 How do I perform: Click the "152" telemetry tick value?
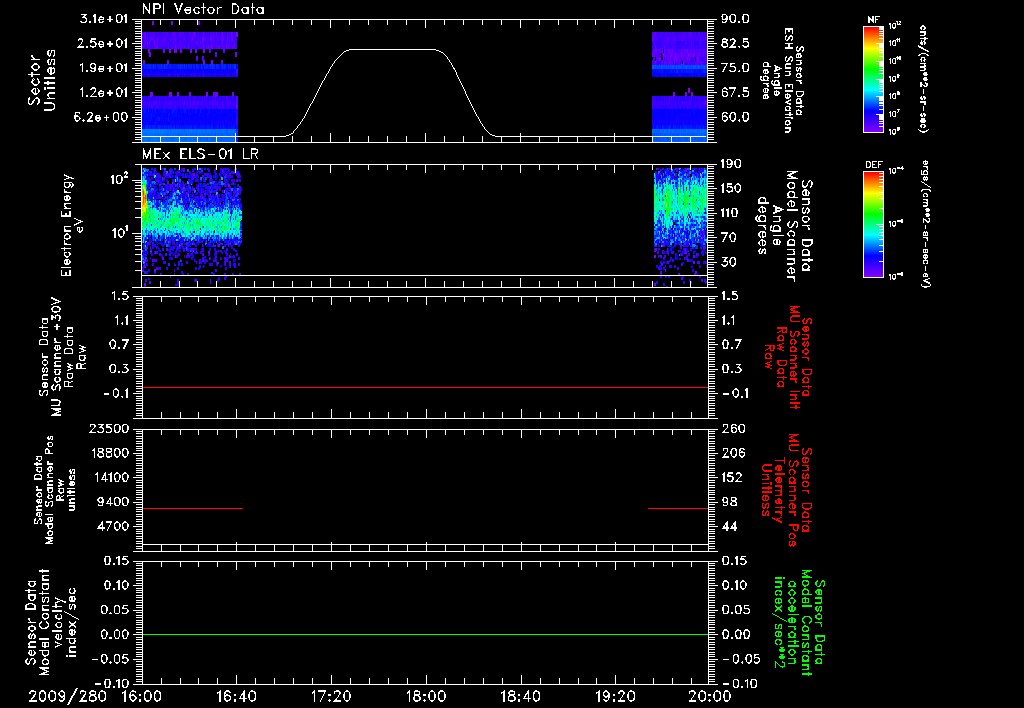pyautogui.click(x=731, y=477)
